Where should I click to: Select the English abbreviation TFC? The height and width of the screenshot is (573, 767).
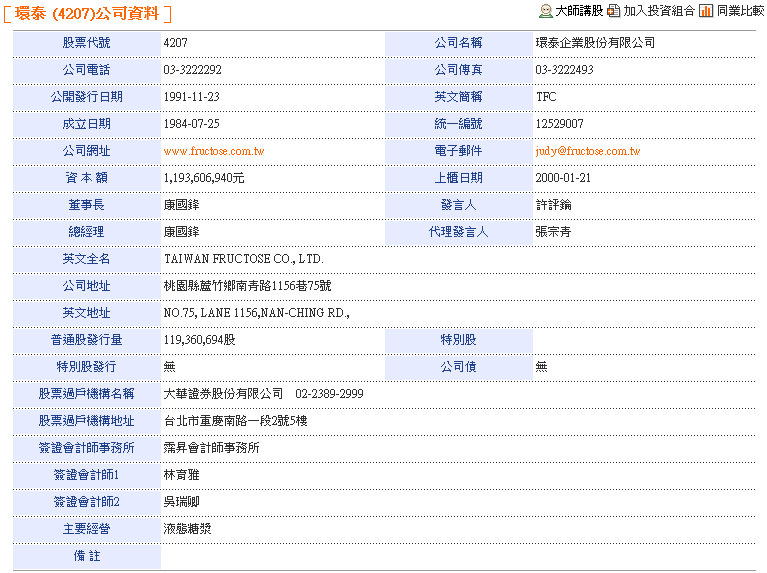coord(546,97)
